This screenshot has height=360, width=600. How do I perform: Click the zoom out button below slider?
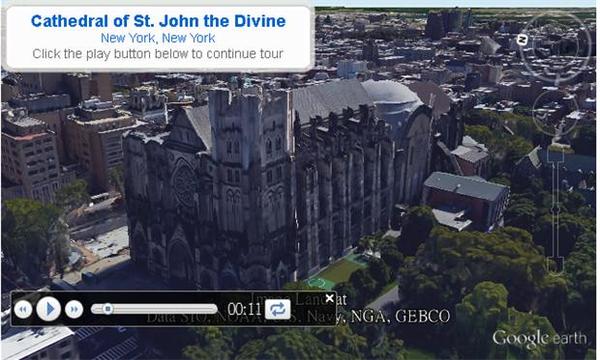(556, 265)
